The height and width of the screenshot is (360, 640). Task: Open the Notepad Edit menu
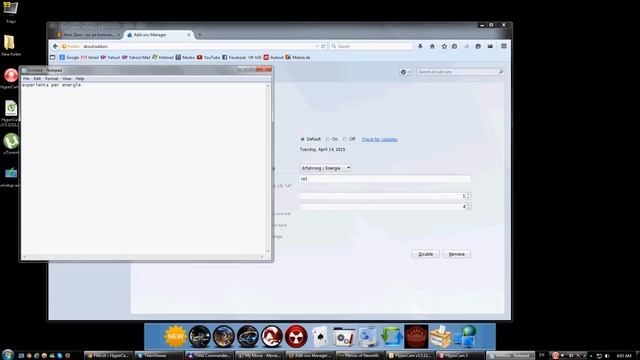pyautogui.click(x=37, y=78)
